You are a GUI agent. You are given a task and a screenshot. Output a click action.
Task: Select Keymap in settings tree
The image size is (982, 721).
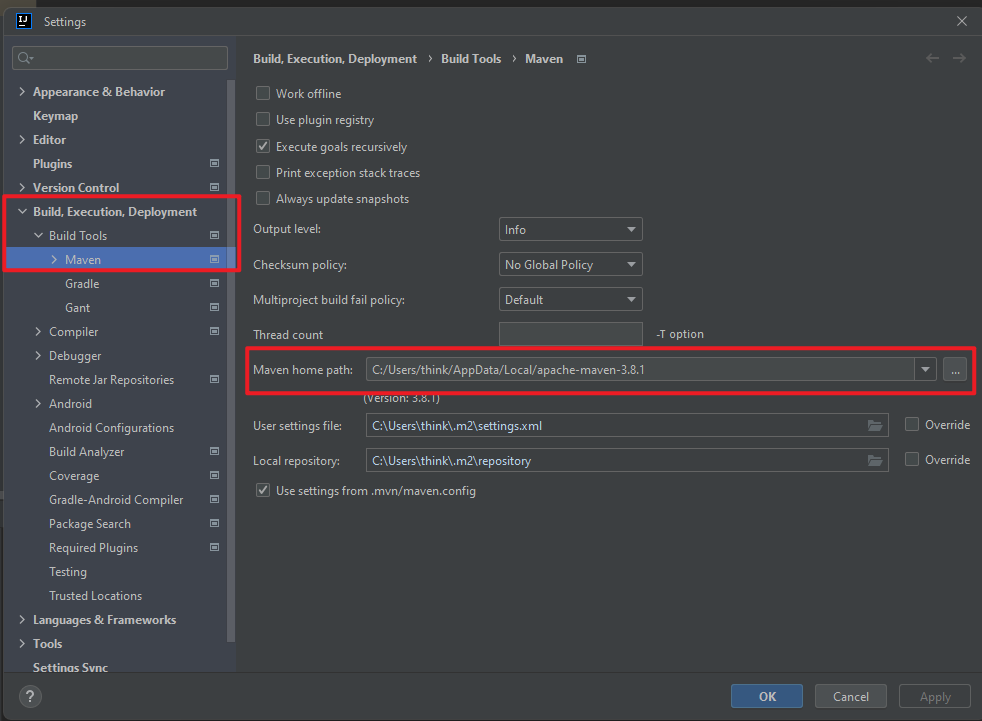click(56, 116)
